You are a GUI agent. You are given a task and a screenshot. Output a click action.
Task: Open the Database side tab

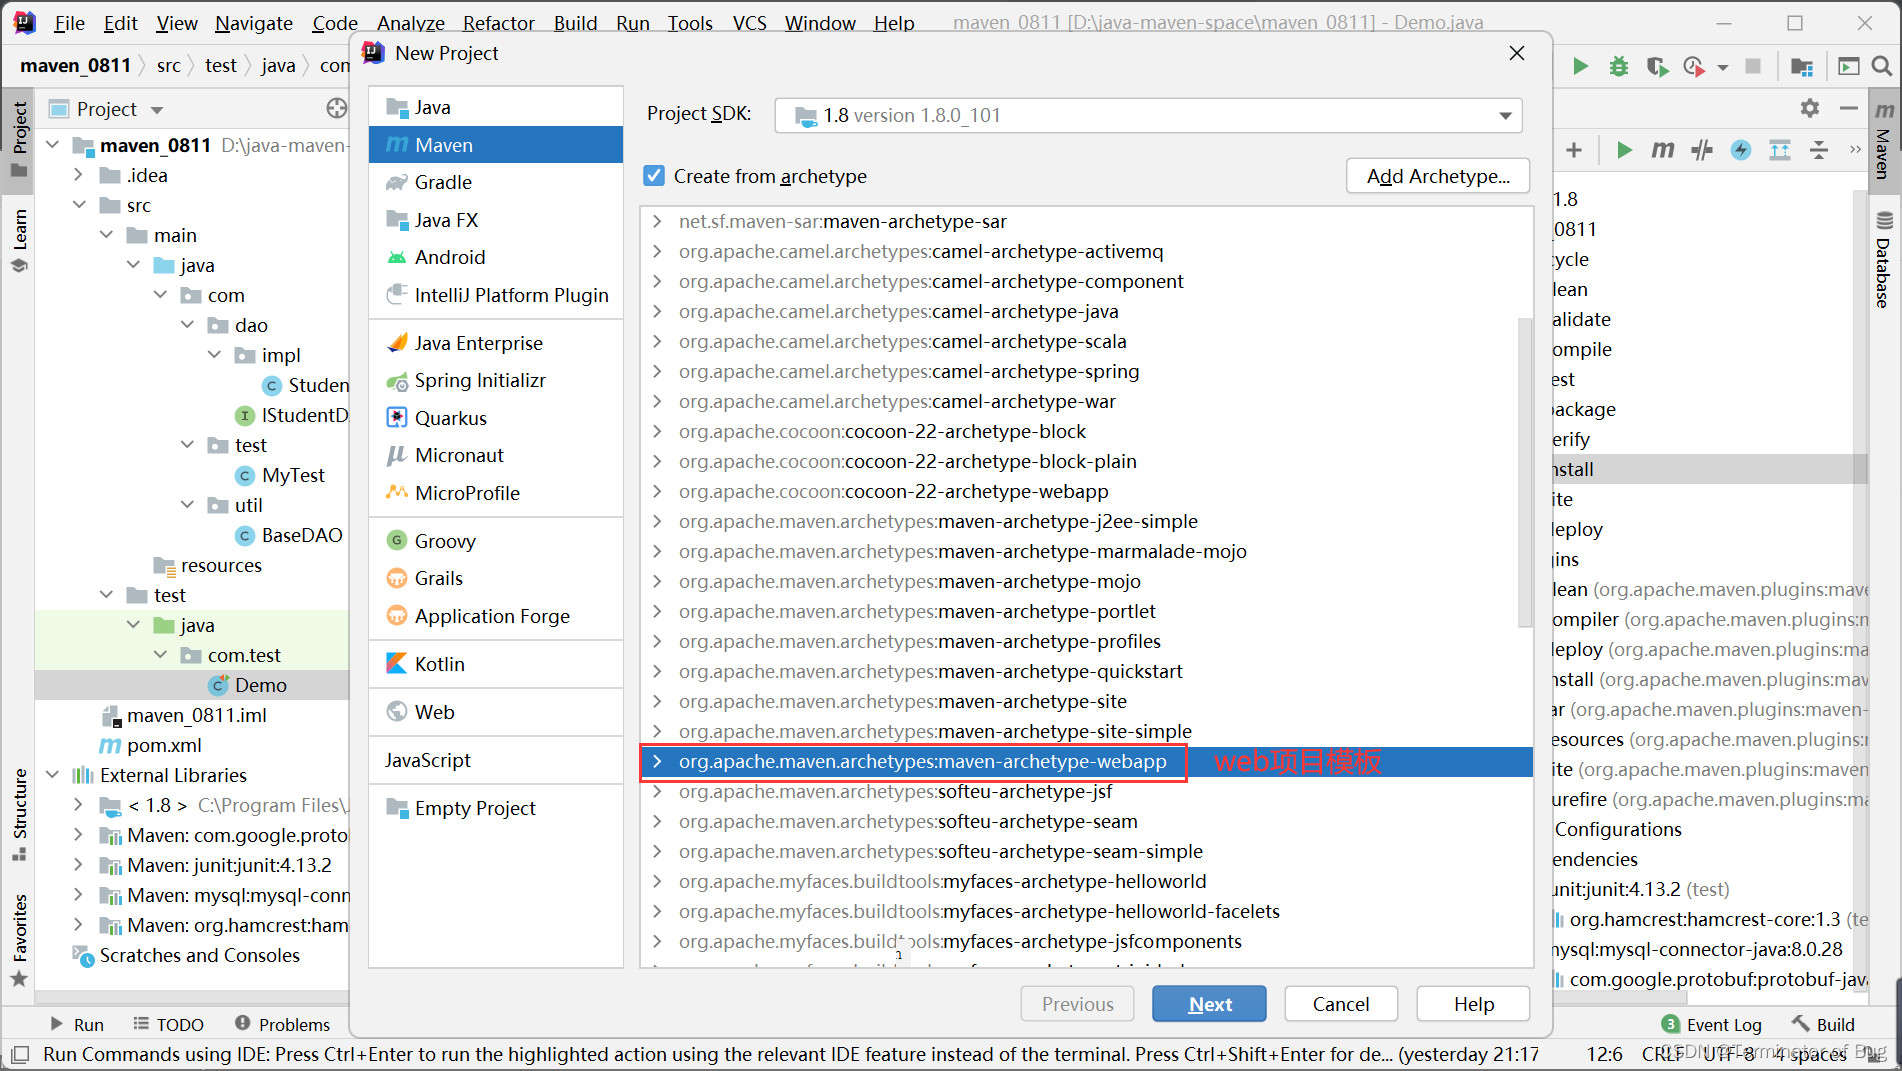(x=1883, y=260)
